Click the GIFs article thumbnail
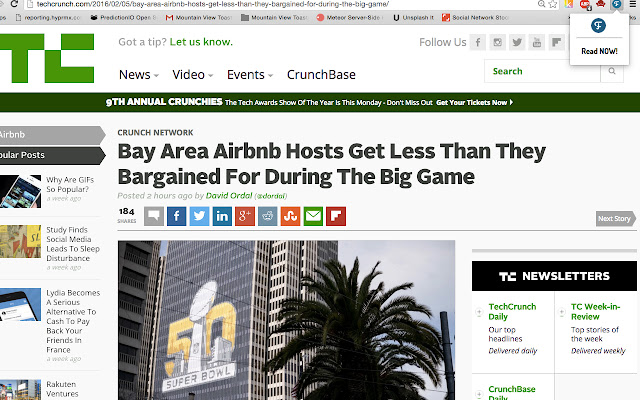Viewport: 640px width, 400px height. click(20, 191)
